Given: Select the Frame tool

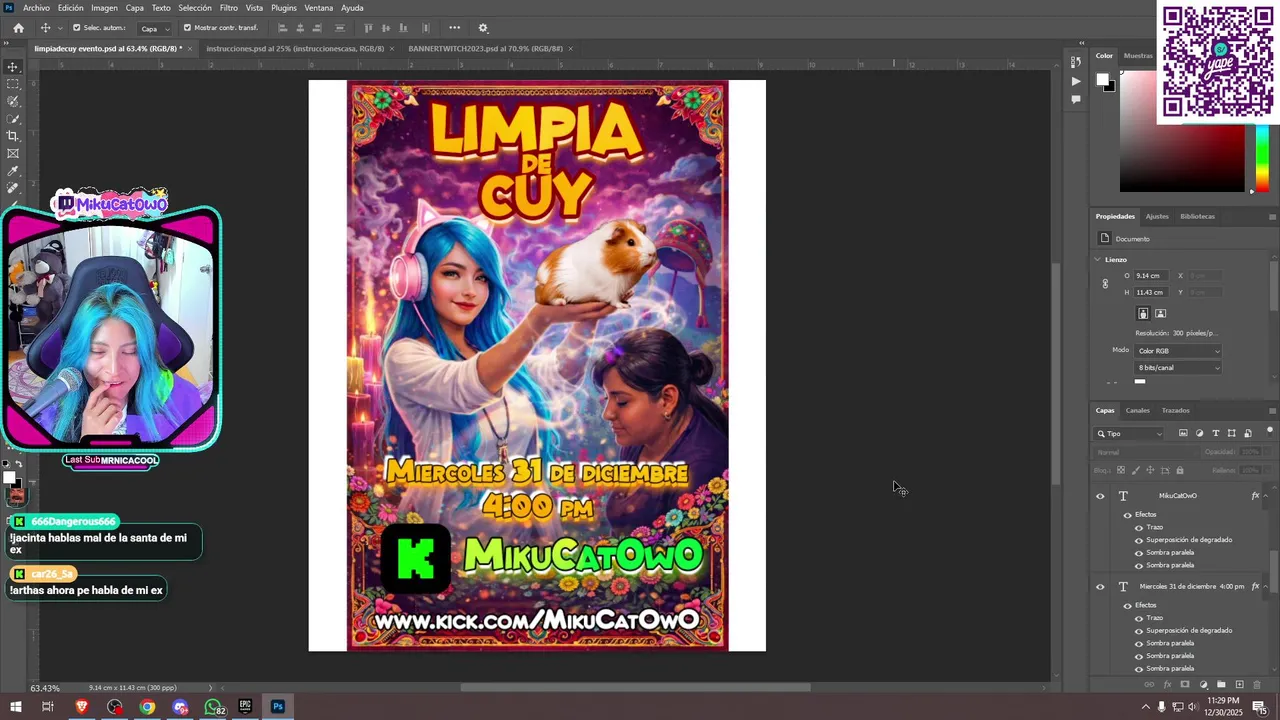Looking at the screenshot, I should [13, 153].
